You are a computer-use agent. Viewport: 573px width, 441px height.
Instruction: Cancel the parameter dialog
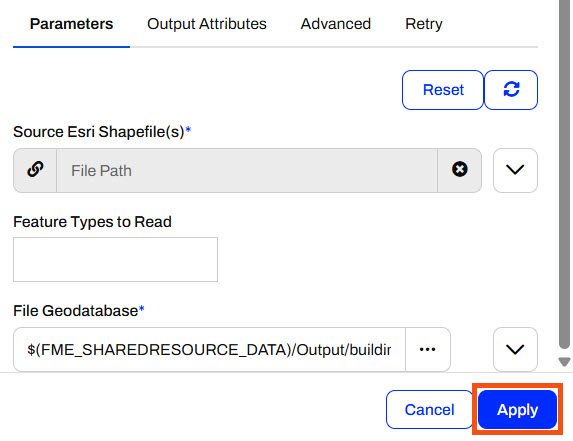pos(429,409)
